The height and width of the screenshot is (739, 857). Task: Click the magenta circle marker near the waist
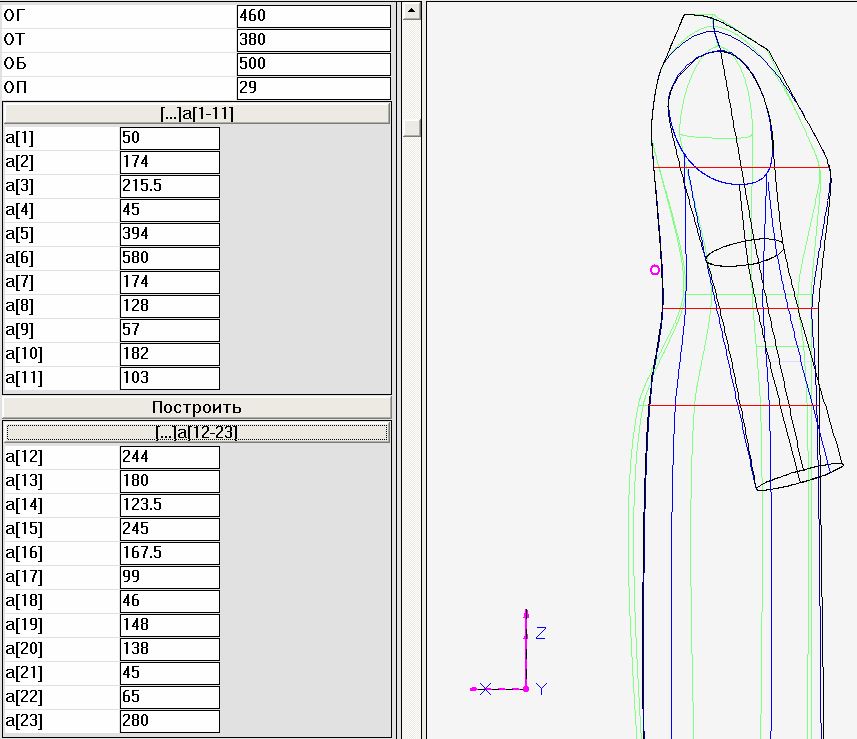(655, 269)
